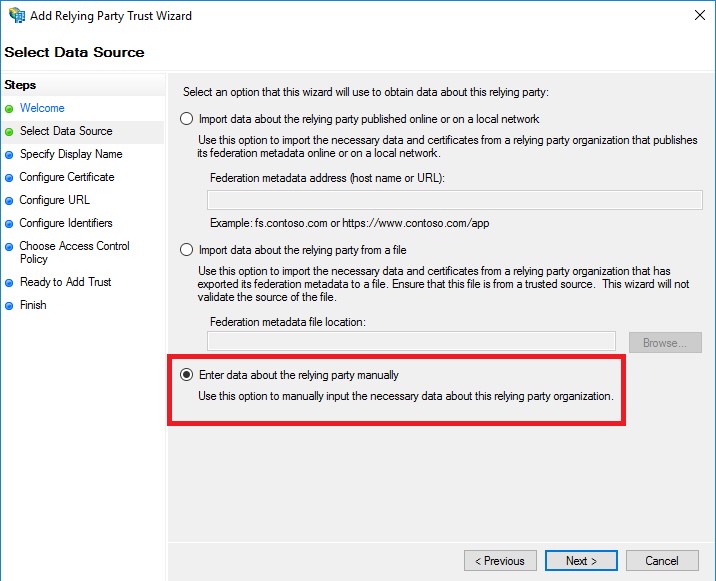
Task: Click the Federation metadata address field
Action: 454,201
